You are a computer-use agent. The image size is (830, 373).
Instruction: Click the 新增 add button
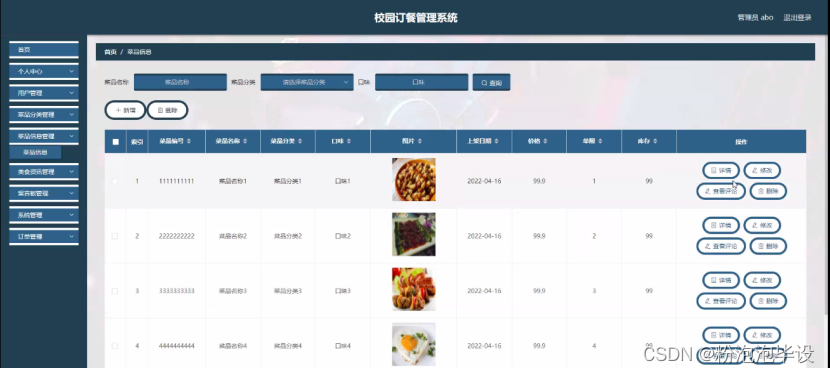tap(125, 111)
